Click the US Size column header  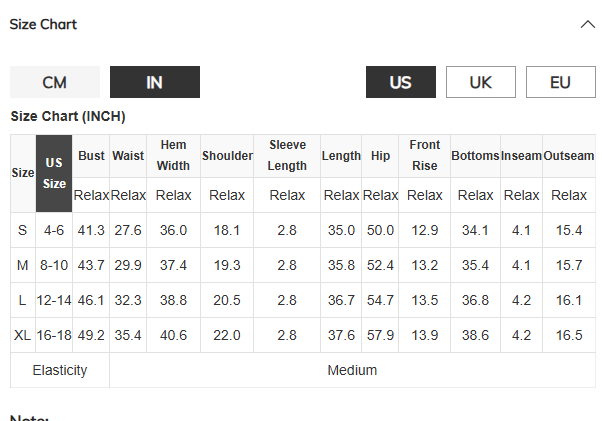pos(54,173)
